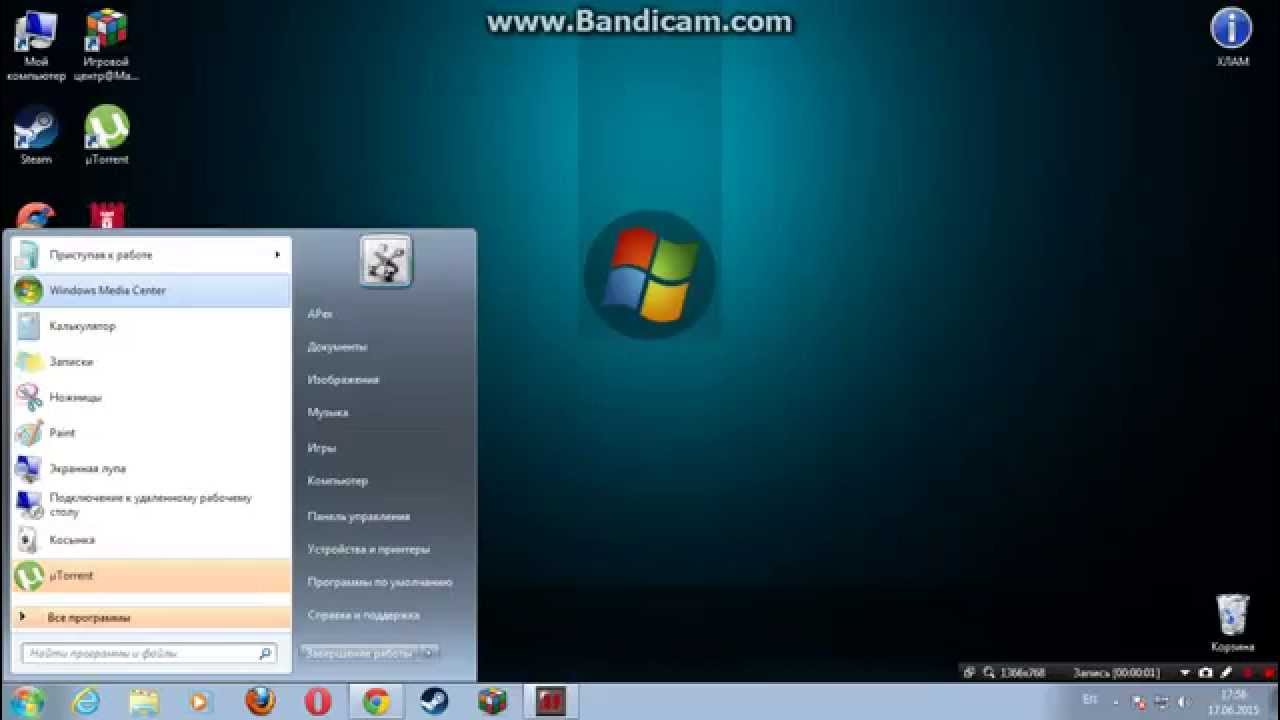Image resolution: width=1280 pixels, height=720 pixels.
Task: Open Windows Explorer folder on taskbar
Action: (x=143, y=702)
